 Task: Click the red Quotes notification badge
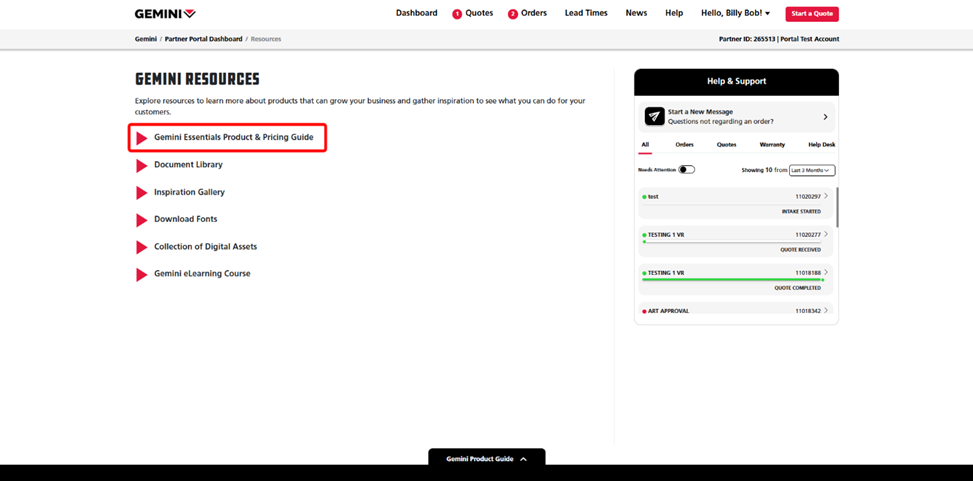click(457, 14)
